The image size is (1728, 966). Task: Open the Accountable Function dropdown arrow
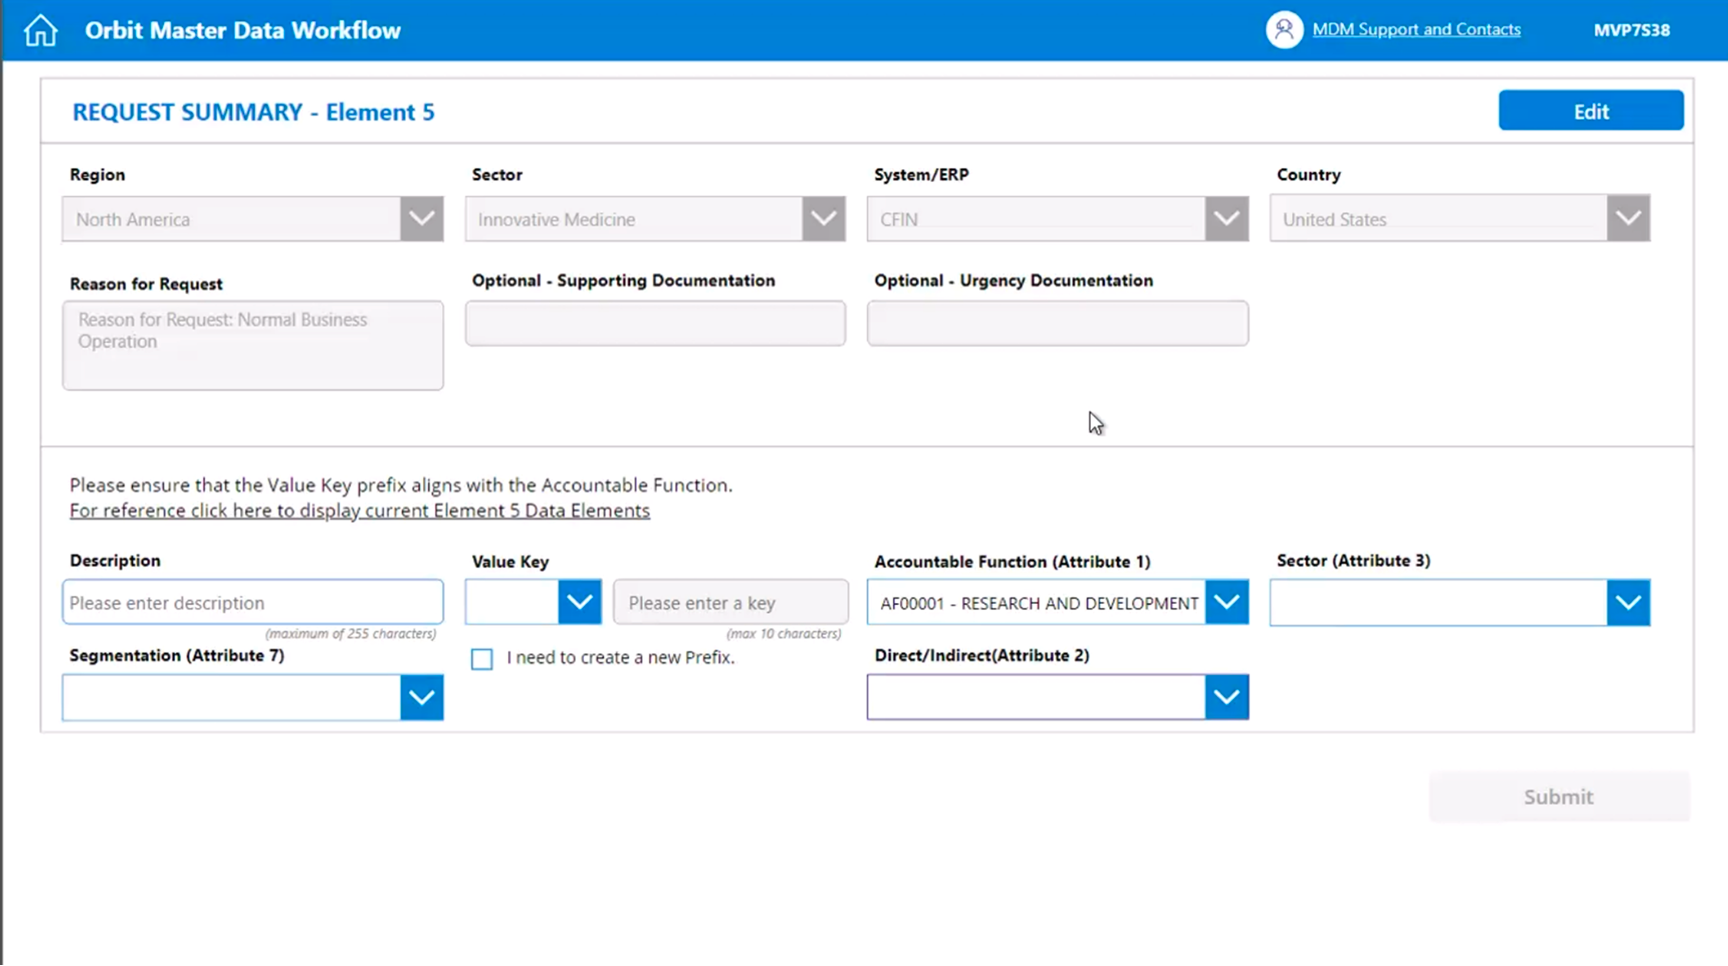[x=1226, y=603]
